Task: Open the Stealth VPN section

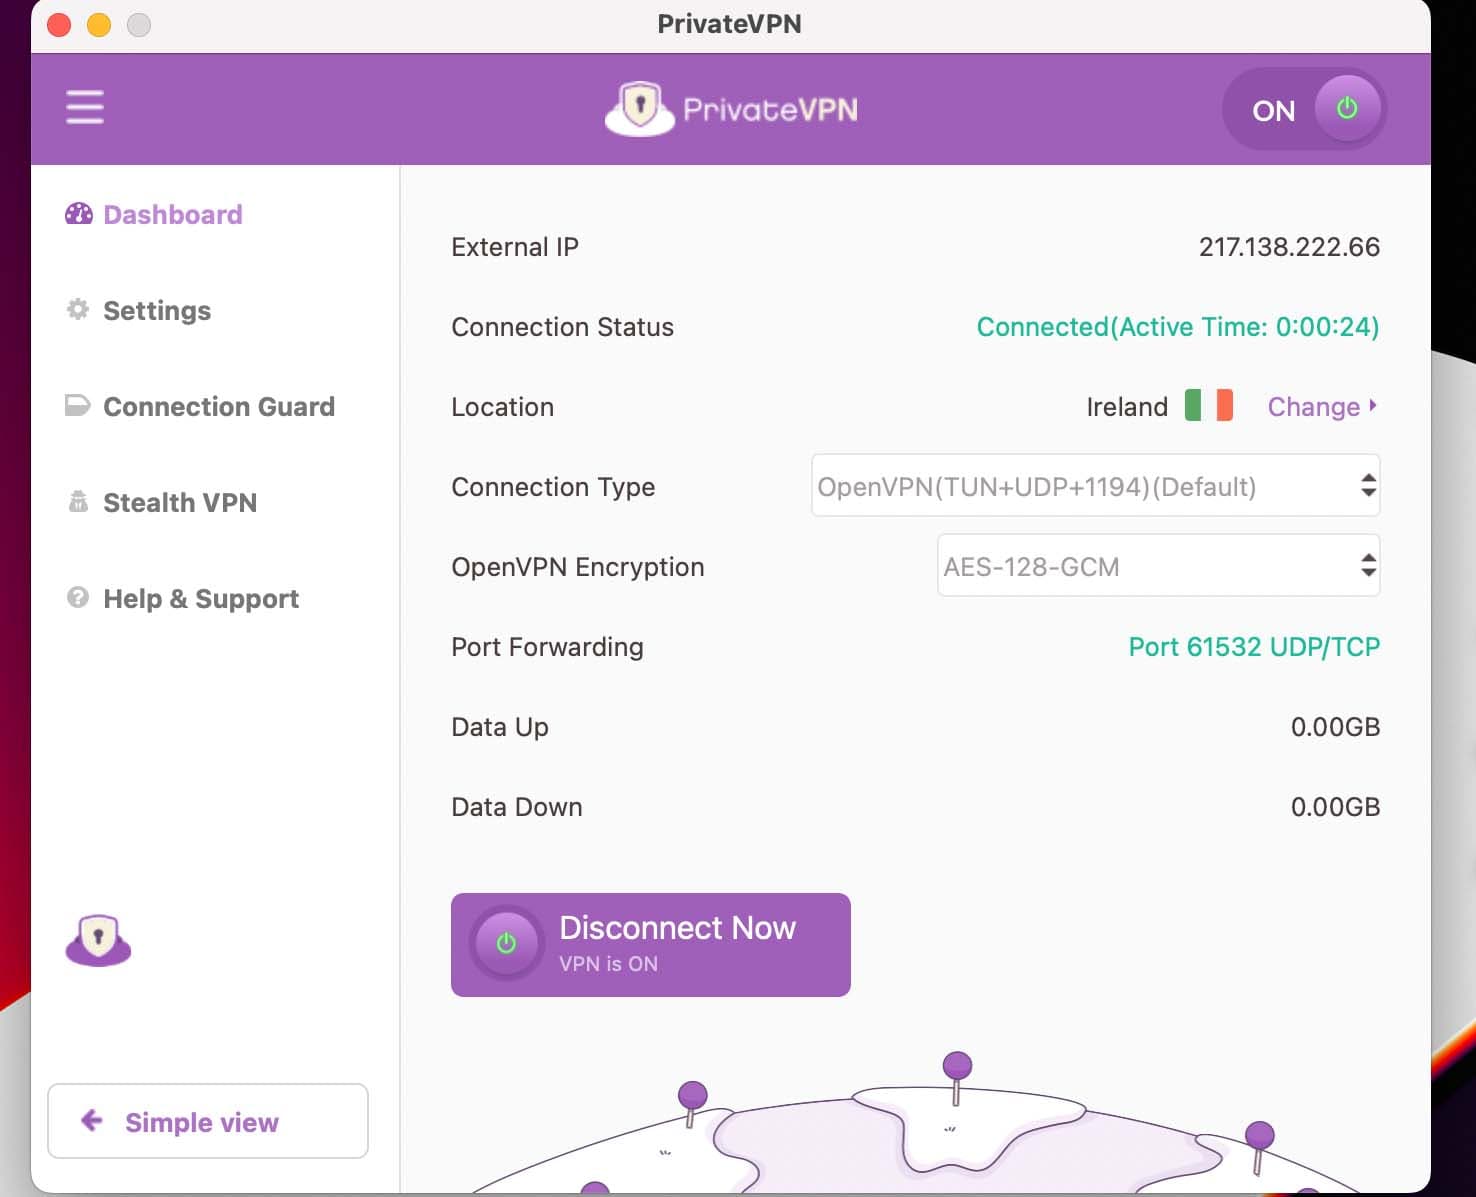Action: coord(180,502)
